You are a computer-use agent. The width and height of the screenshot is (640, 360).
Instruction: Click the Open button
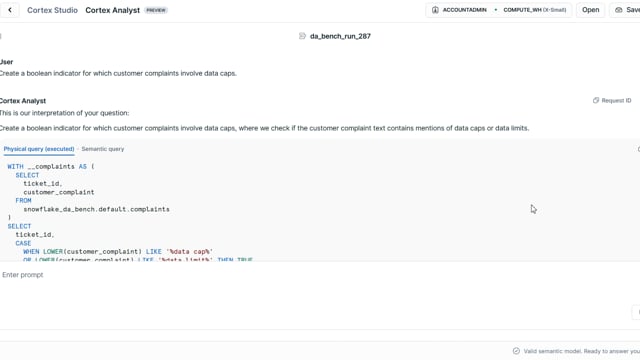pyautogui.click(x=590, y=10)
